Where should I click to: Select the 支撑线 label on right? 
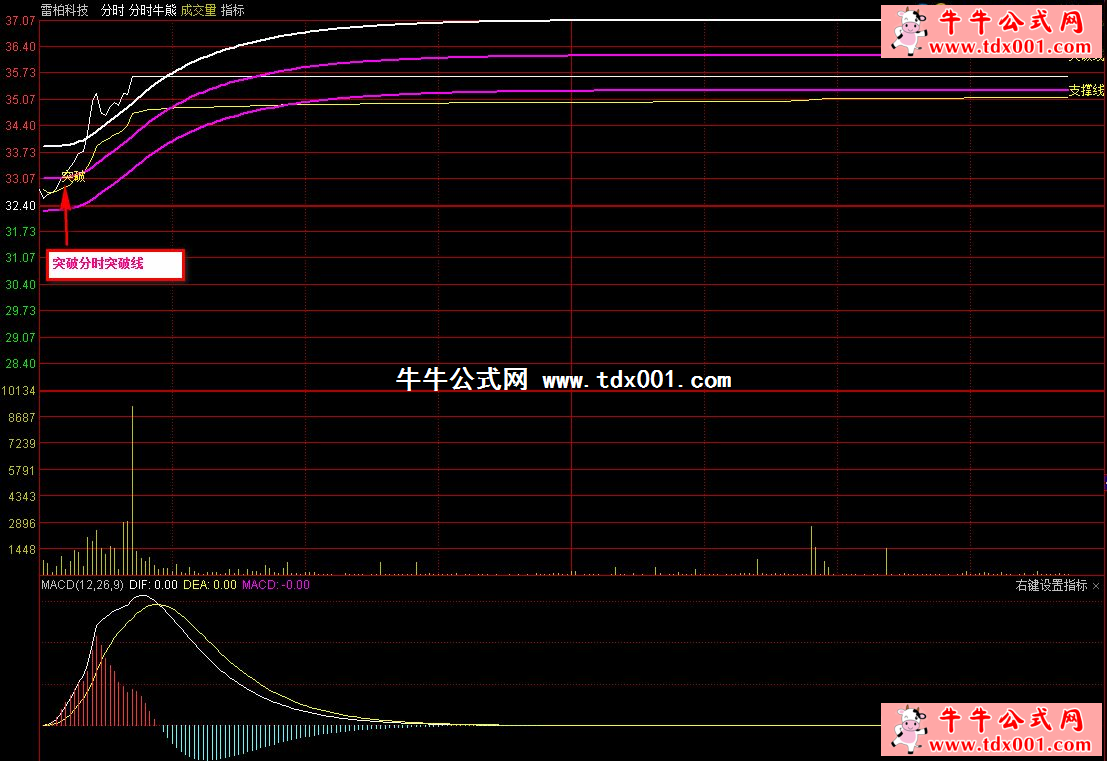pyautogui.click(x=1086, y=90)
